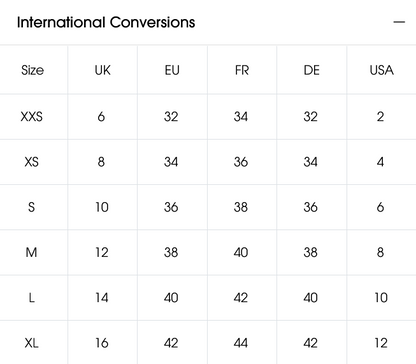
Task: Select the UK column header
Action: (102, 70)
